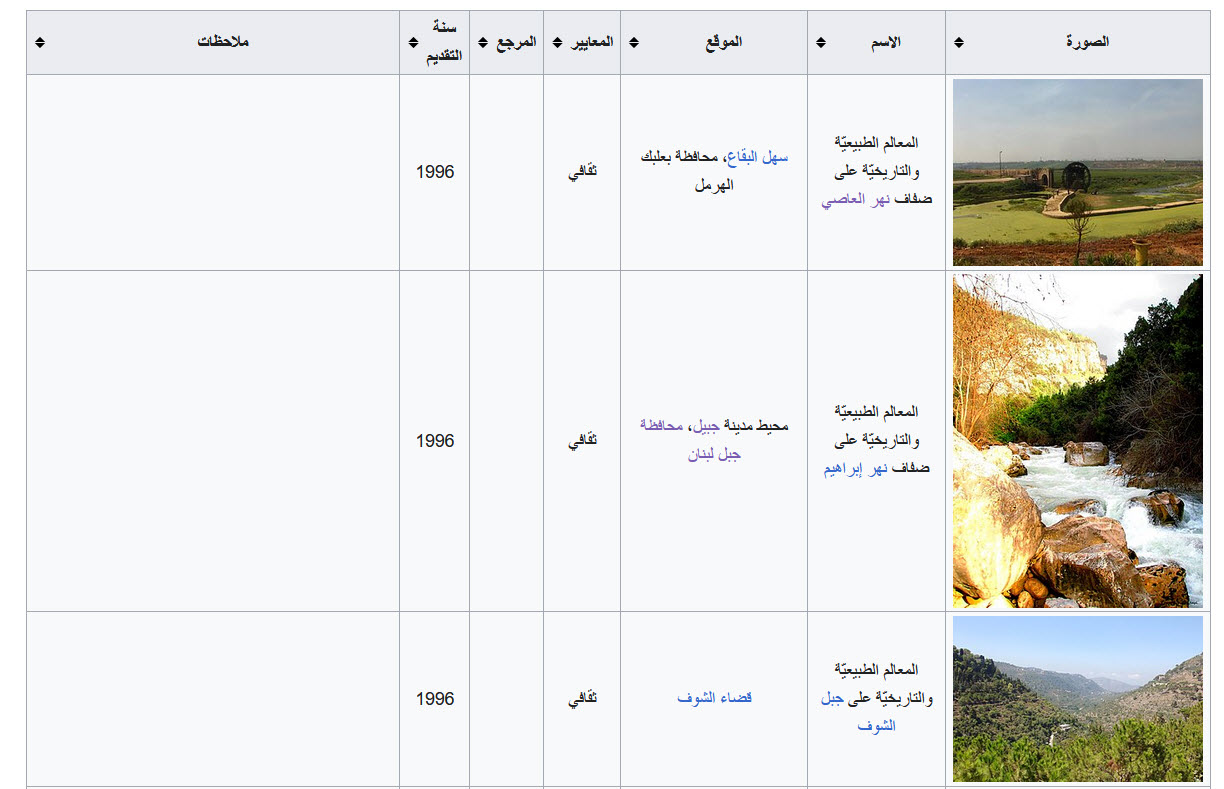
Task: Select ثقافي in the نهر العاصي row
Action: 582,172
